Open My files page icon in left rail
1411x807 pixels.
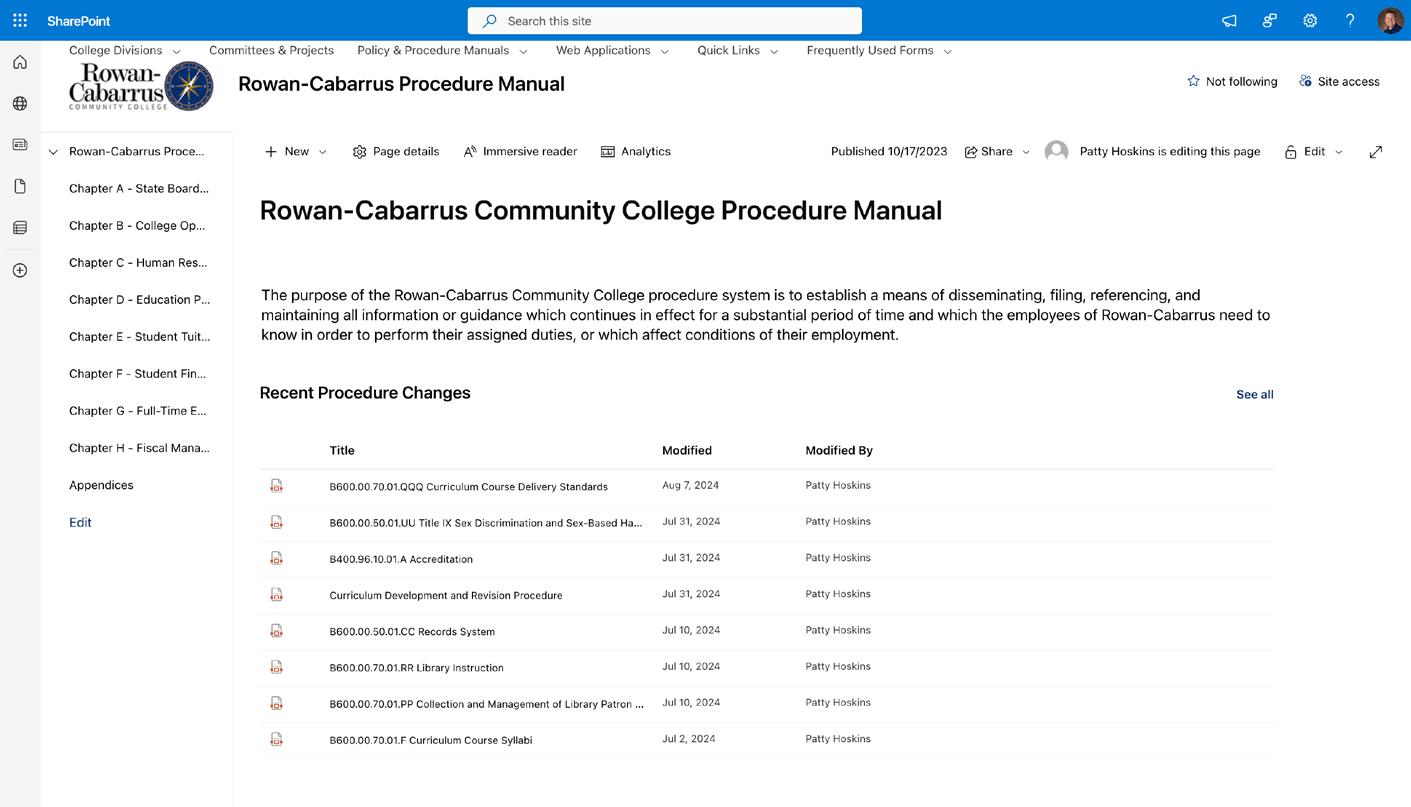point(20,186)
